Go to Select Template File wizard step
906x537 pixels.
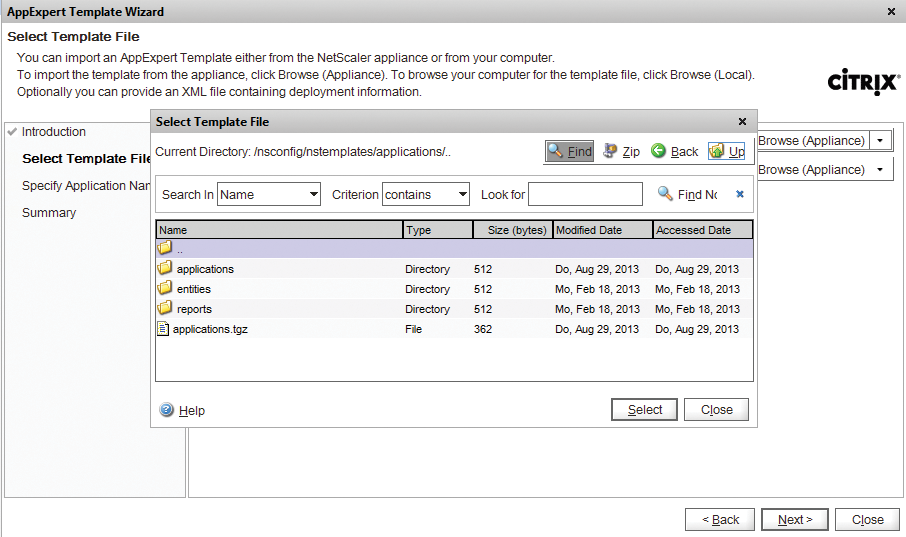point(87,158)
